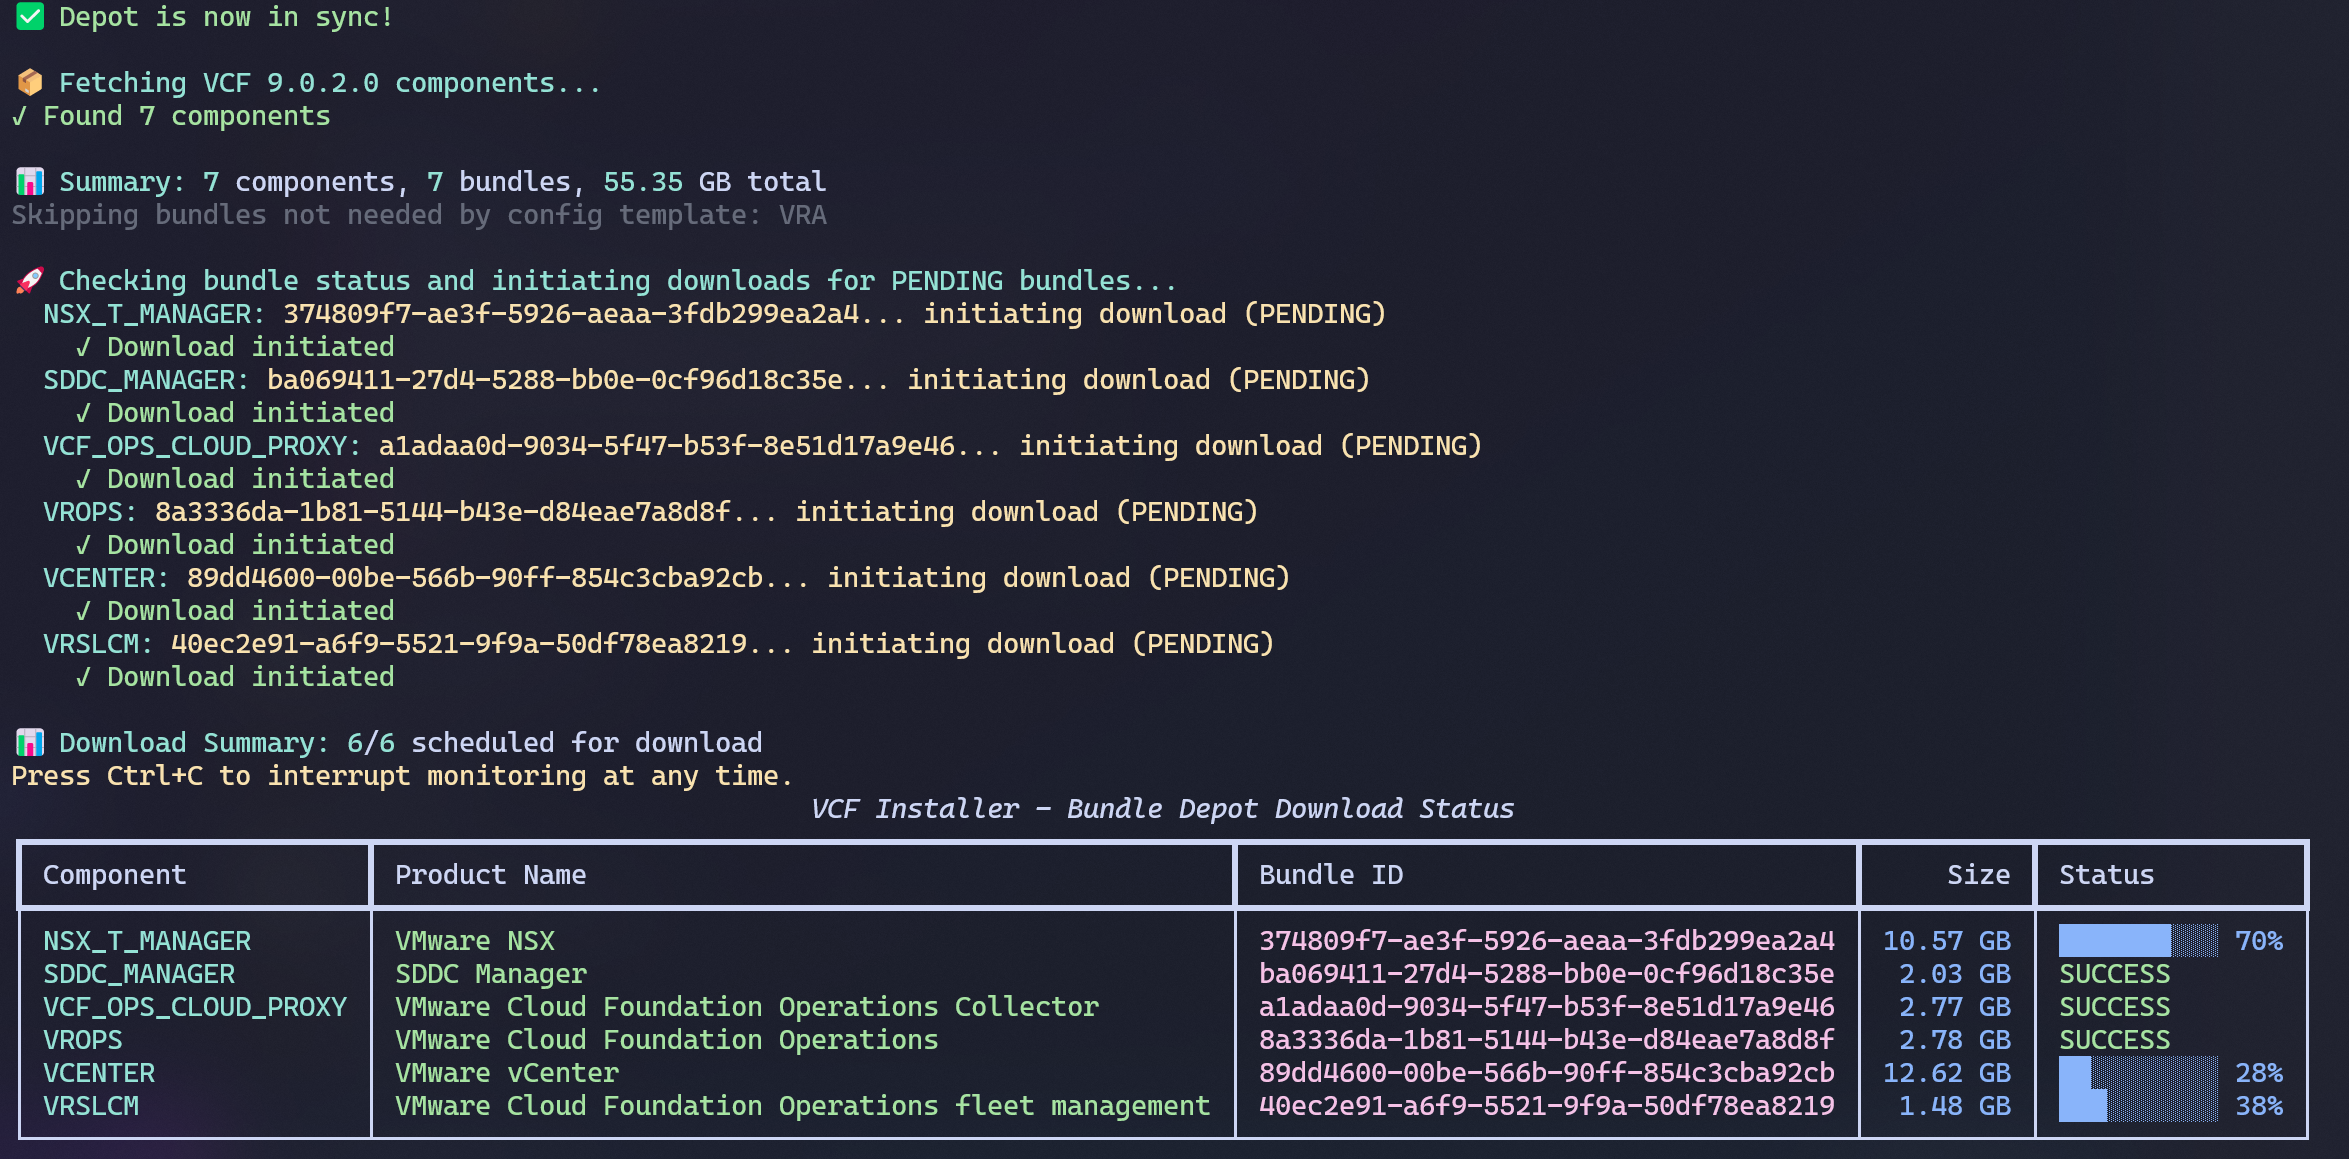Image resolution: width=2349 pixels, height=1159 pixels.
Task: Click 'VMware Cloud Foundation Operations fleet management' text
Action: (802, 1106)
